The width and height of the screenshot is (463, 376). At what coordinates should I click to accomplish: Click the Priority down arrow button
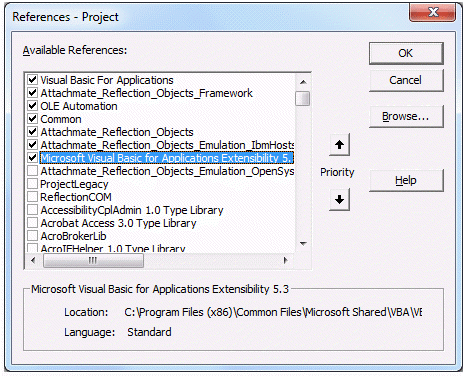click(339, 199)
